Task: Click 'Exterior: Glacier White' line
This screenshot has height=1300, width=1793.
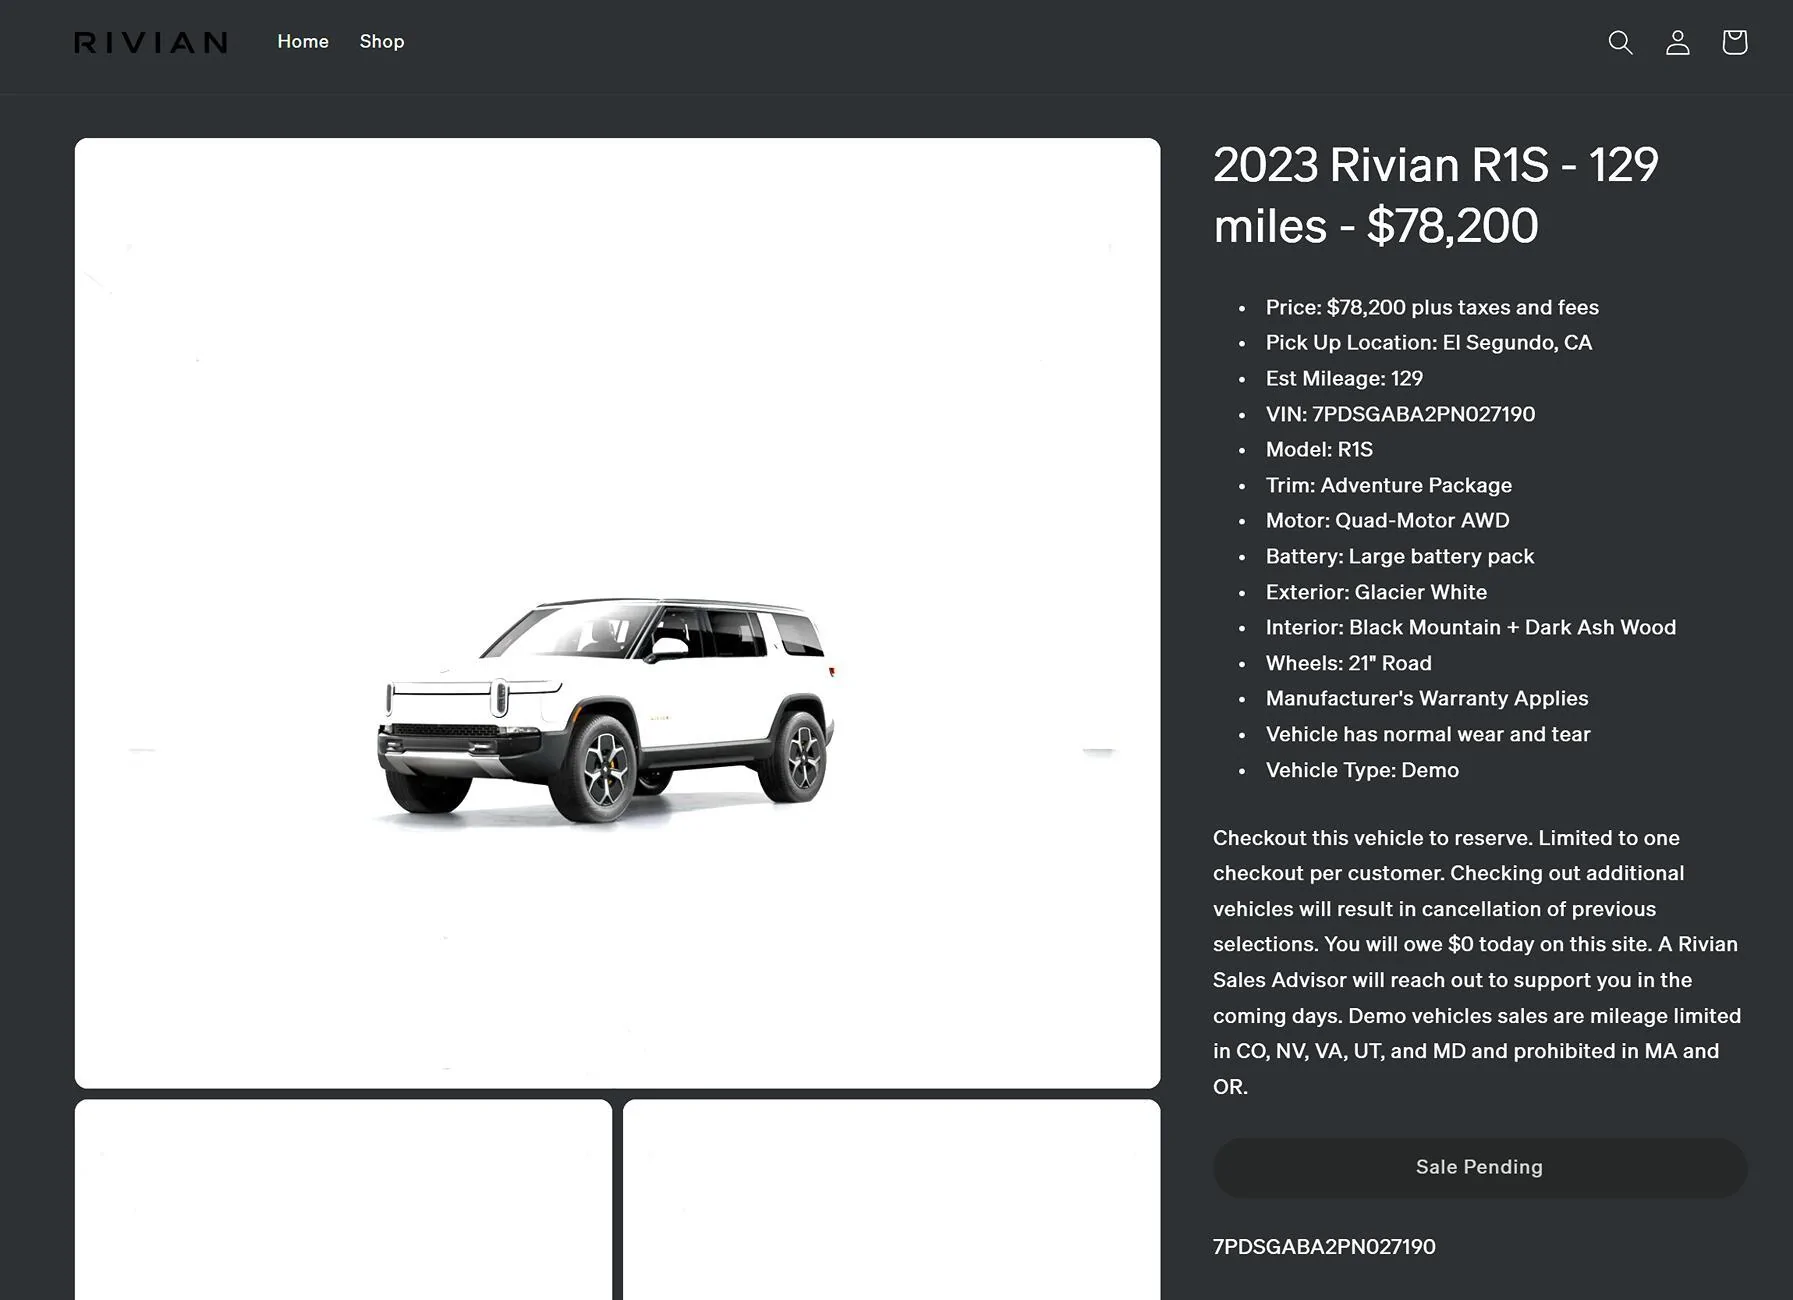Action: (1376, 592)
